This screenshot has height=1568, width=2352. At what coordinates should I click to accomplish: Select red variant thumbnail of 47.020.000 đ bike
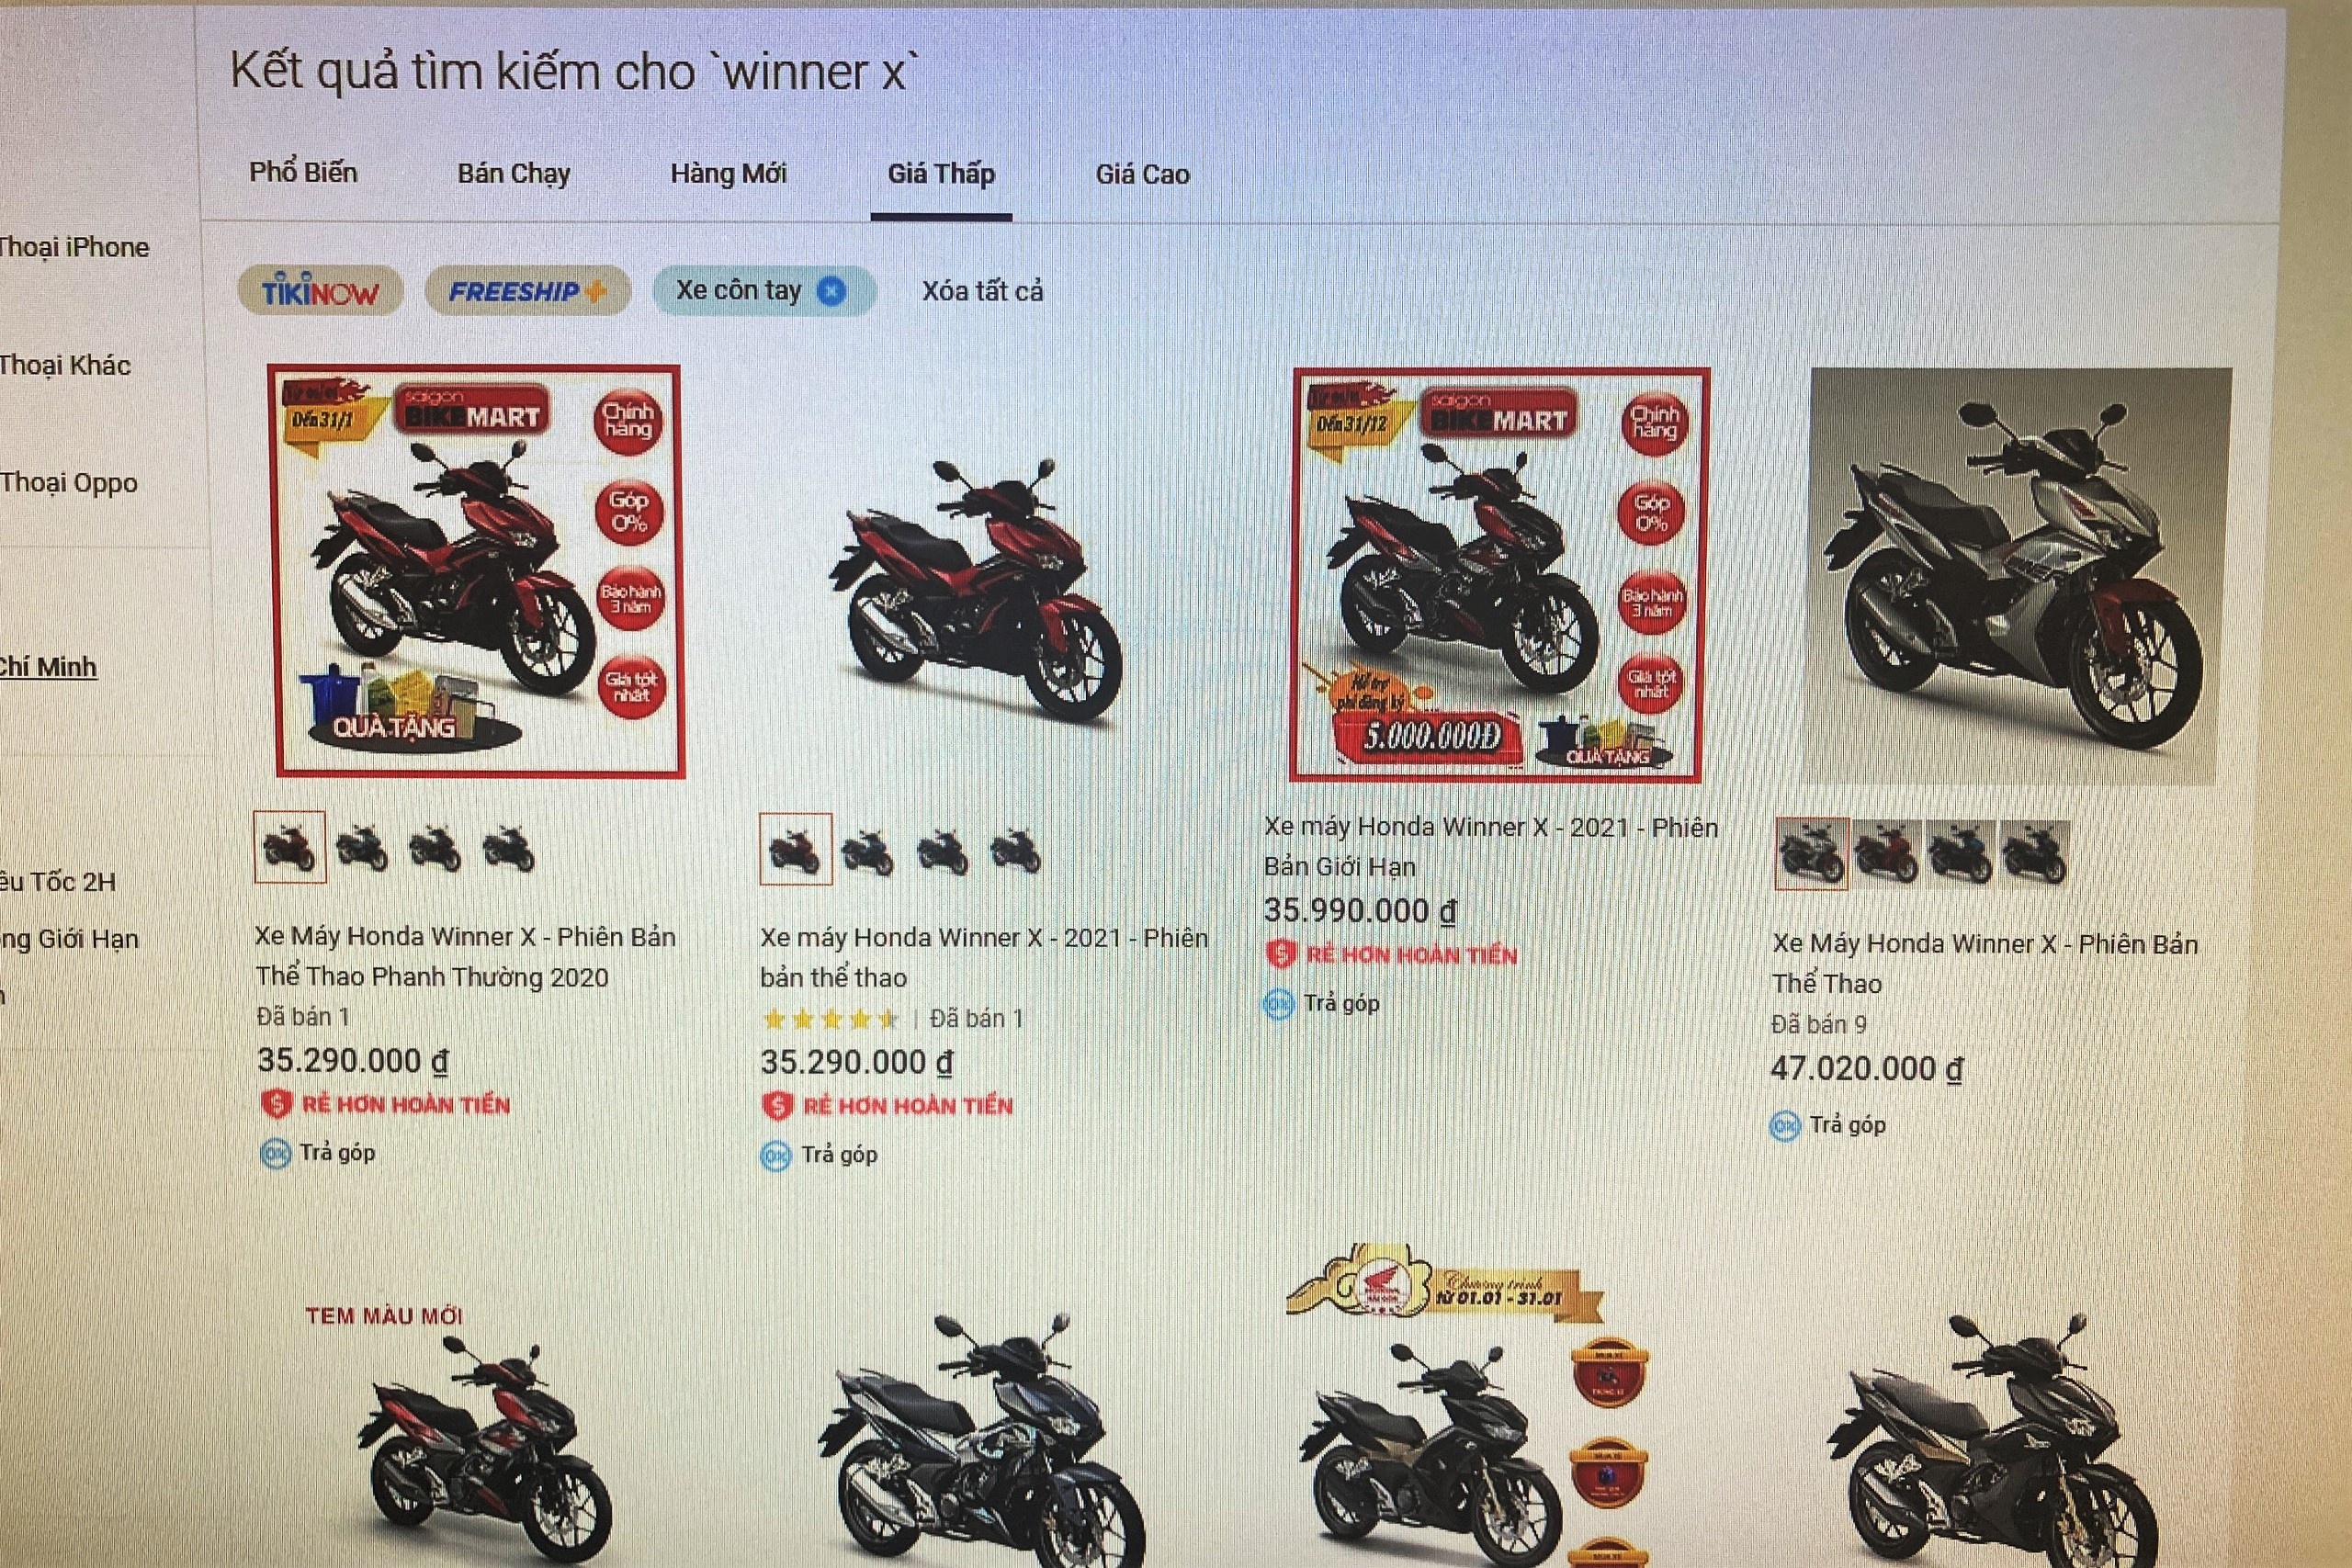1886,853
